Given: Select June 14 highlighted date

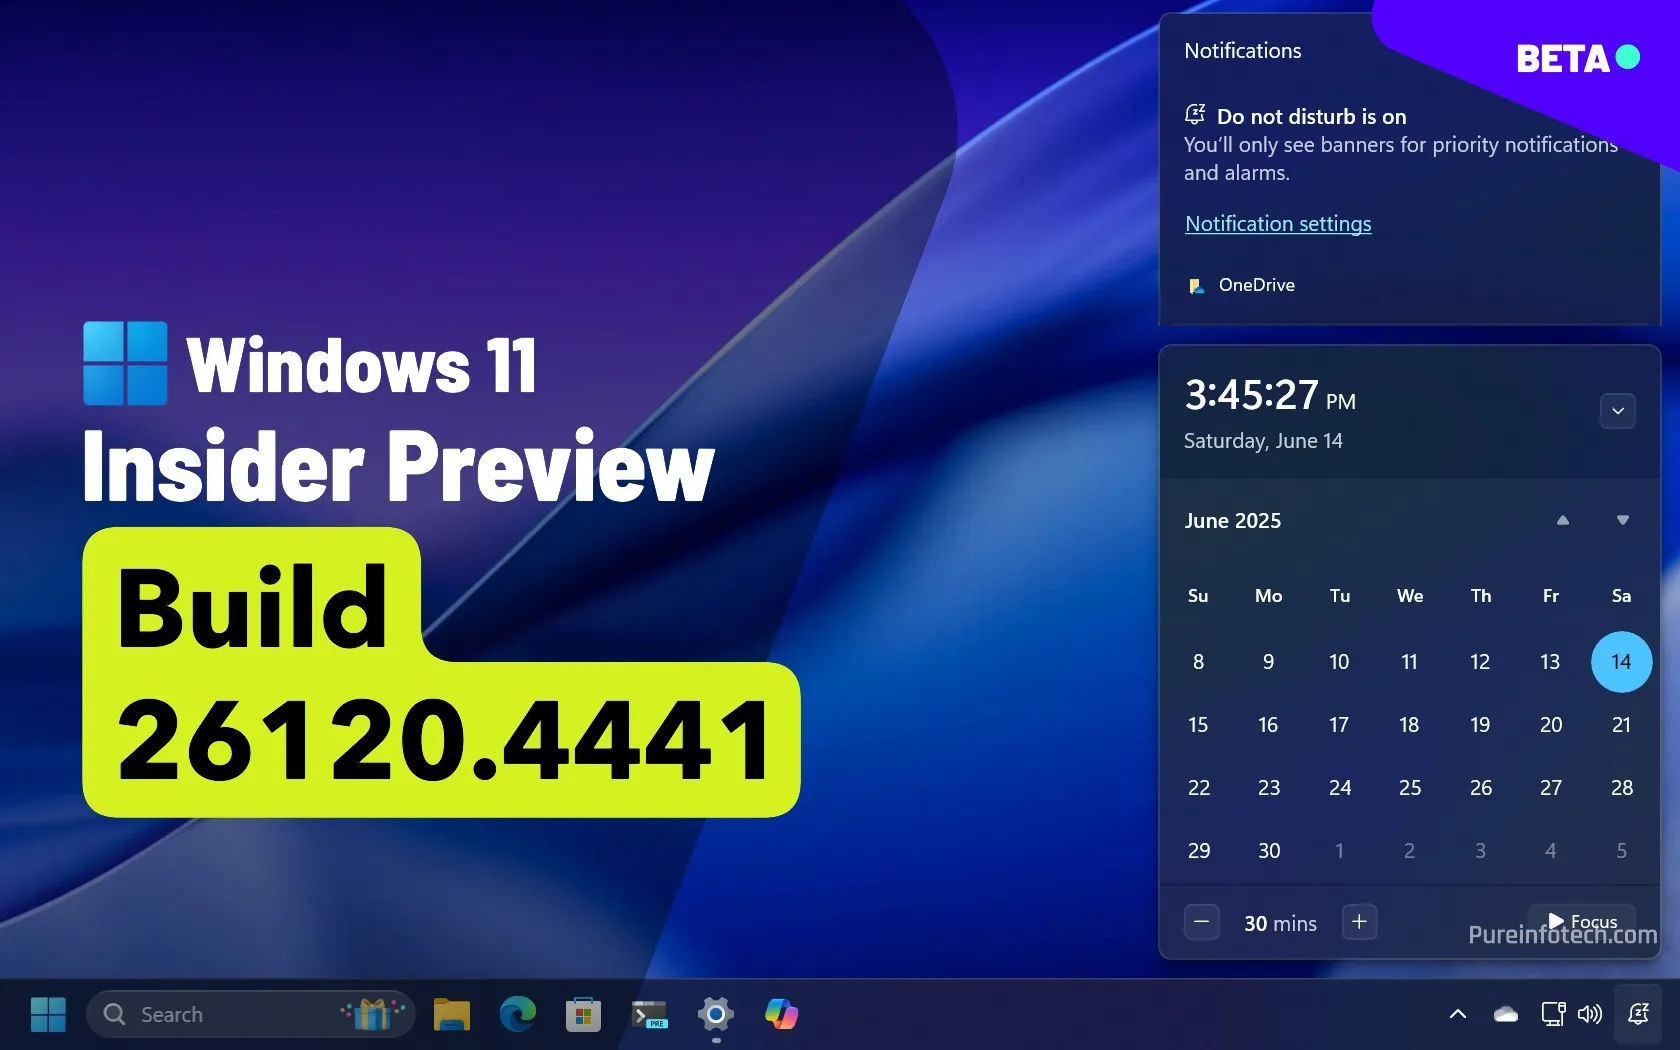Looking at the screenshot, I should (1621, 662).
